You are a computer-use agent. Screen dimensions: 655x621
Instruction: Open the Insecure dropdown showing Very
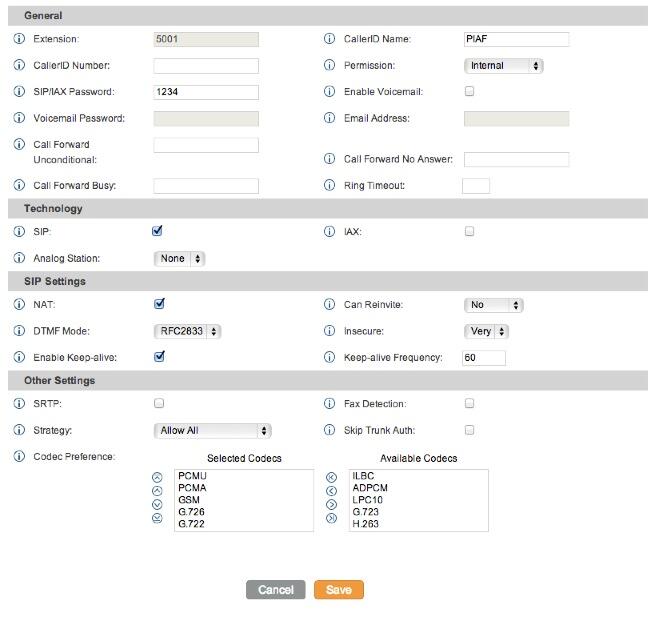486,331
